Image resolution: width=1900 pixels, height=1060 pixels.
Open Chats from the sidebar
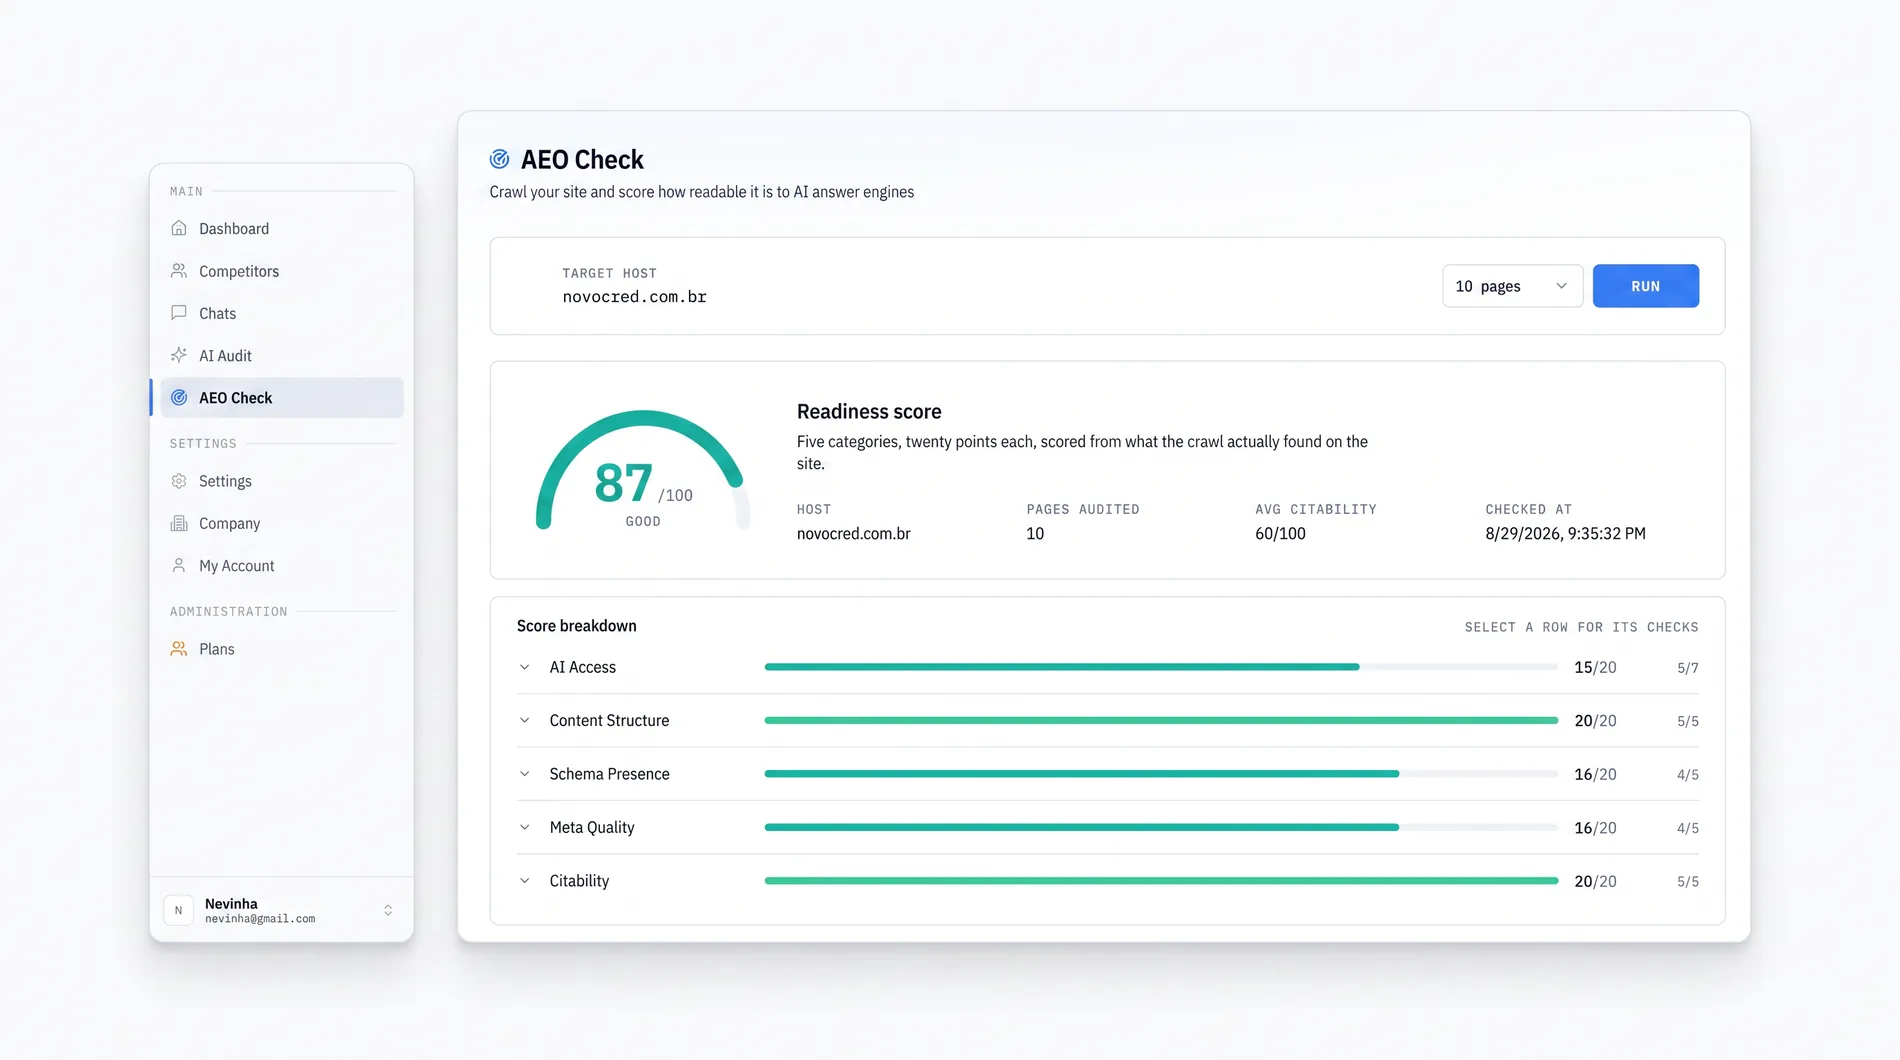tap(282, 313)
